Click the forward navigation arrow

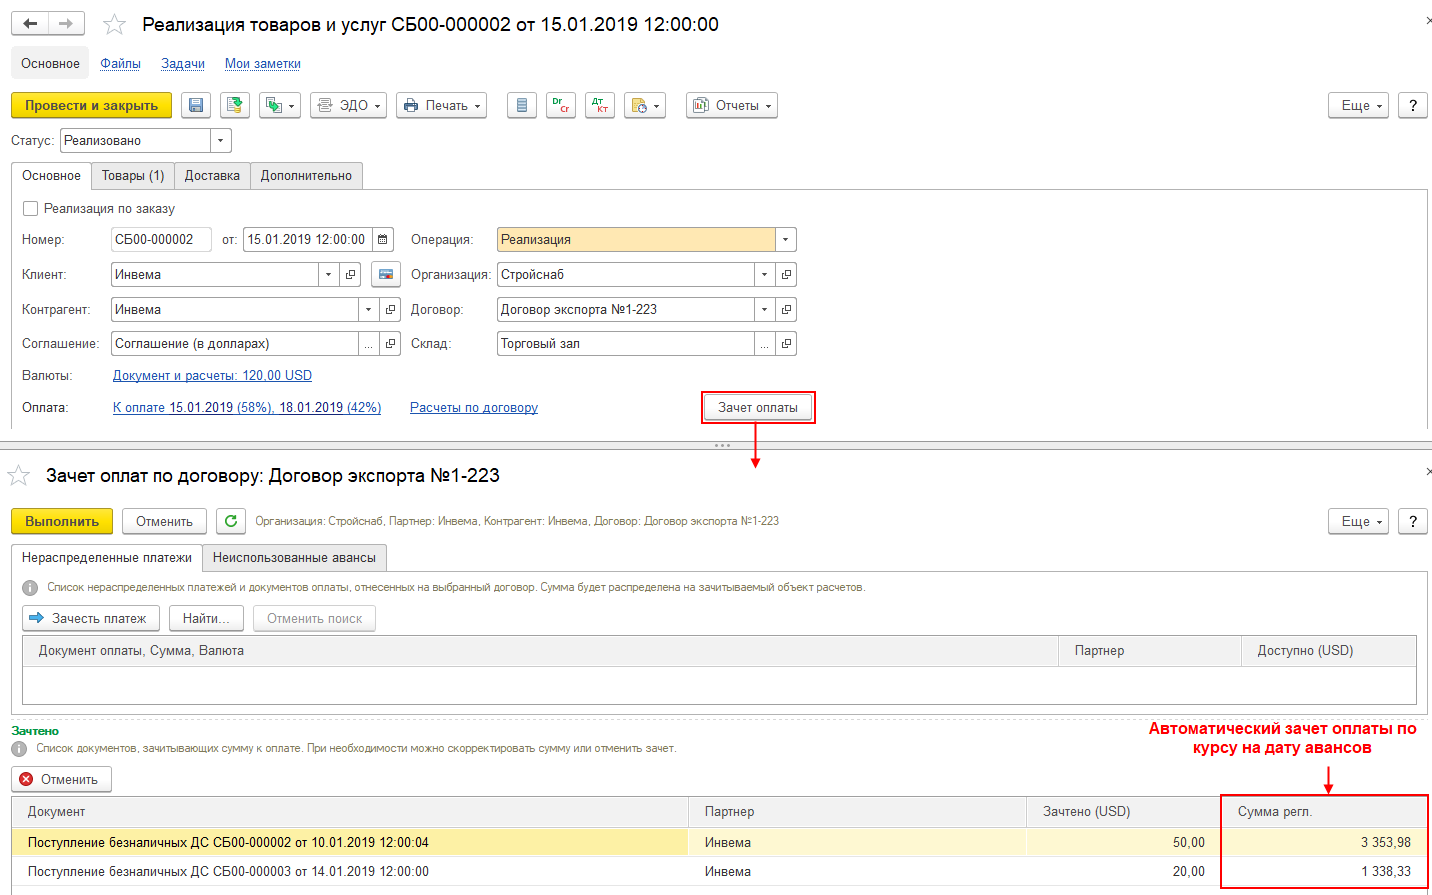[66, 23]
